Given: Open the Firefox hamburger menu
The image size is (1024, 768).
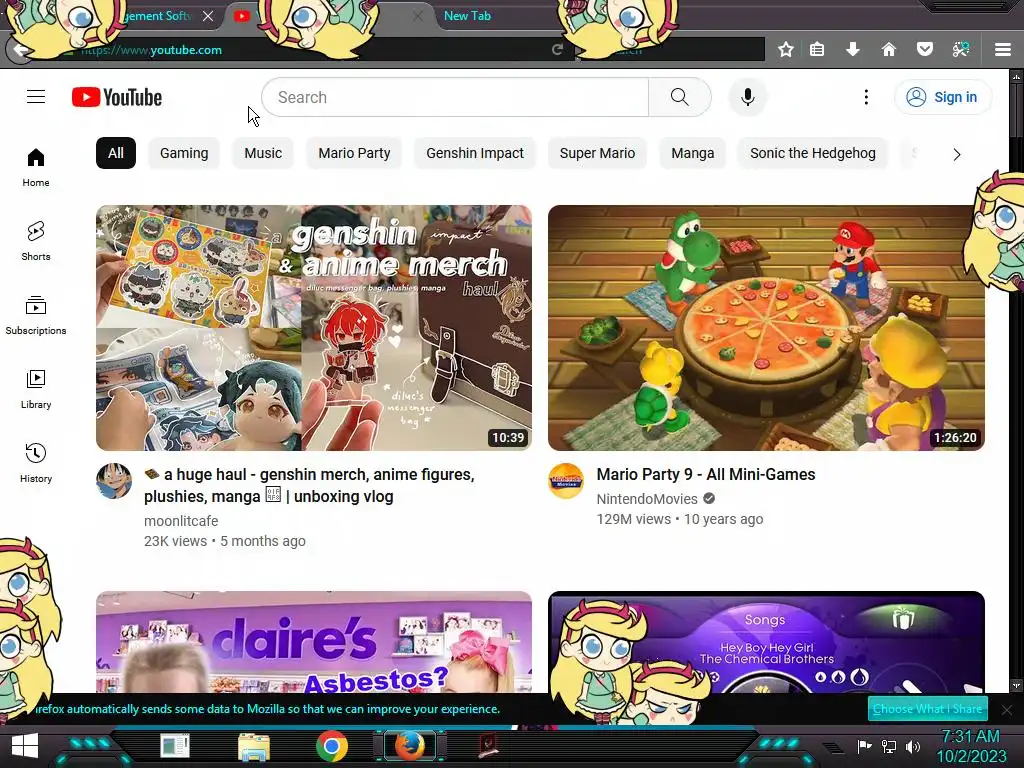Looking at the screenshot, I should click(x=1003, y=50).
